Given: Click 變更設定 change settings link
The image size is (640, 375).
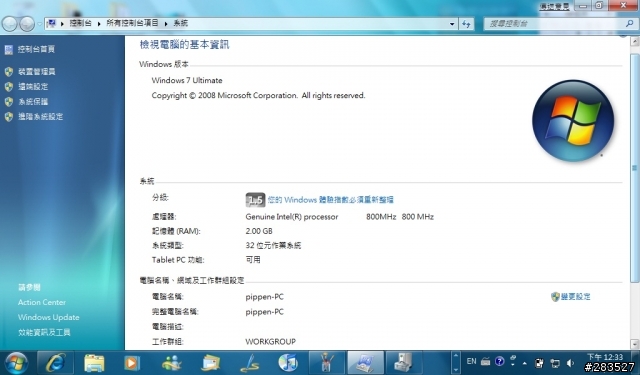Looking at the screenshot, I should [x=576, y=297].
